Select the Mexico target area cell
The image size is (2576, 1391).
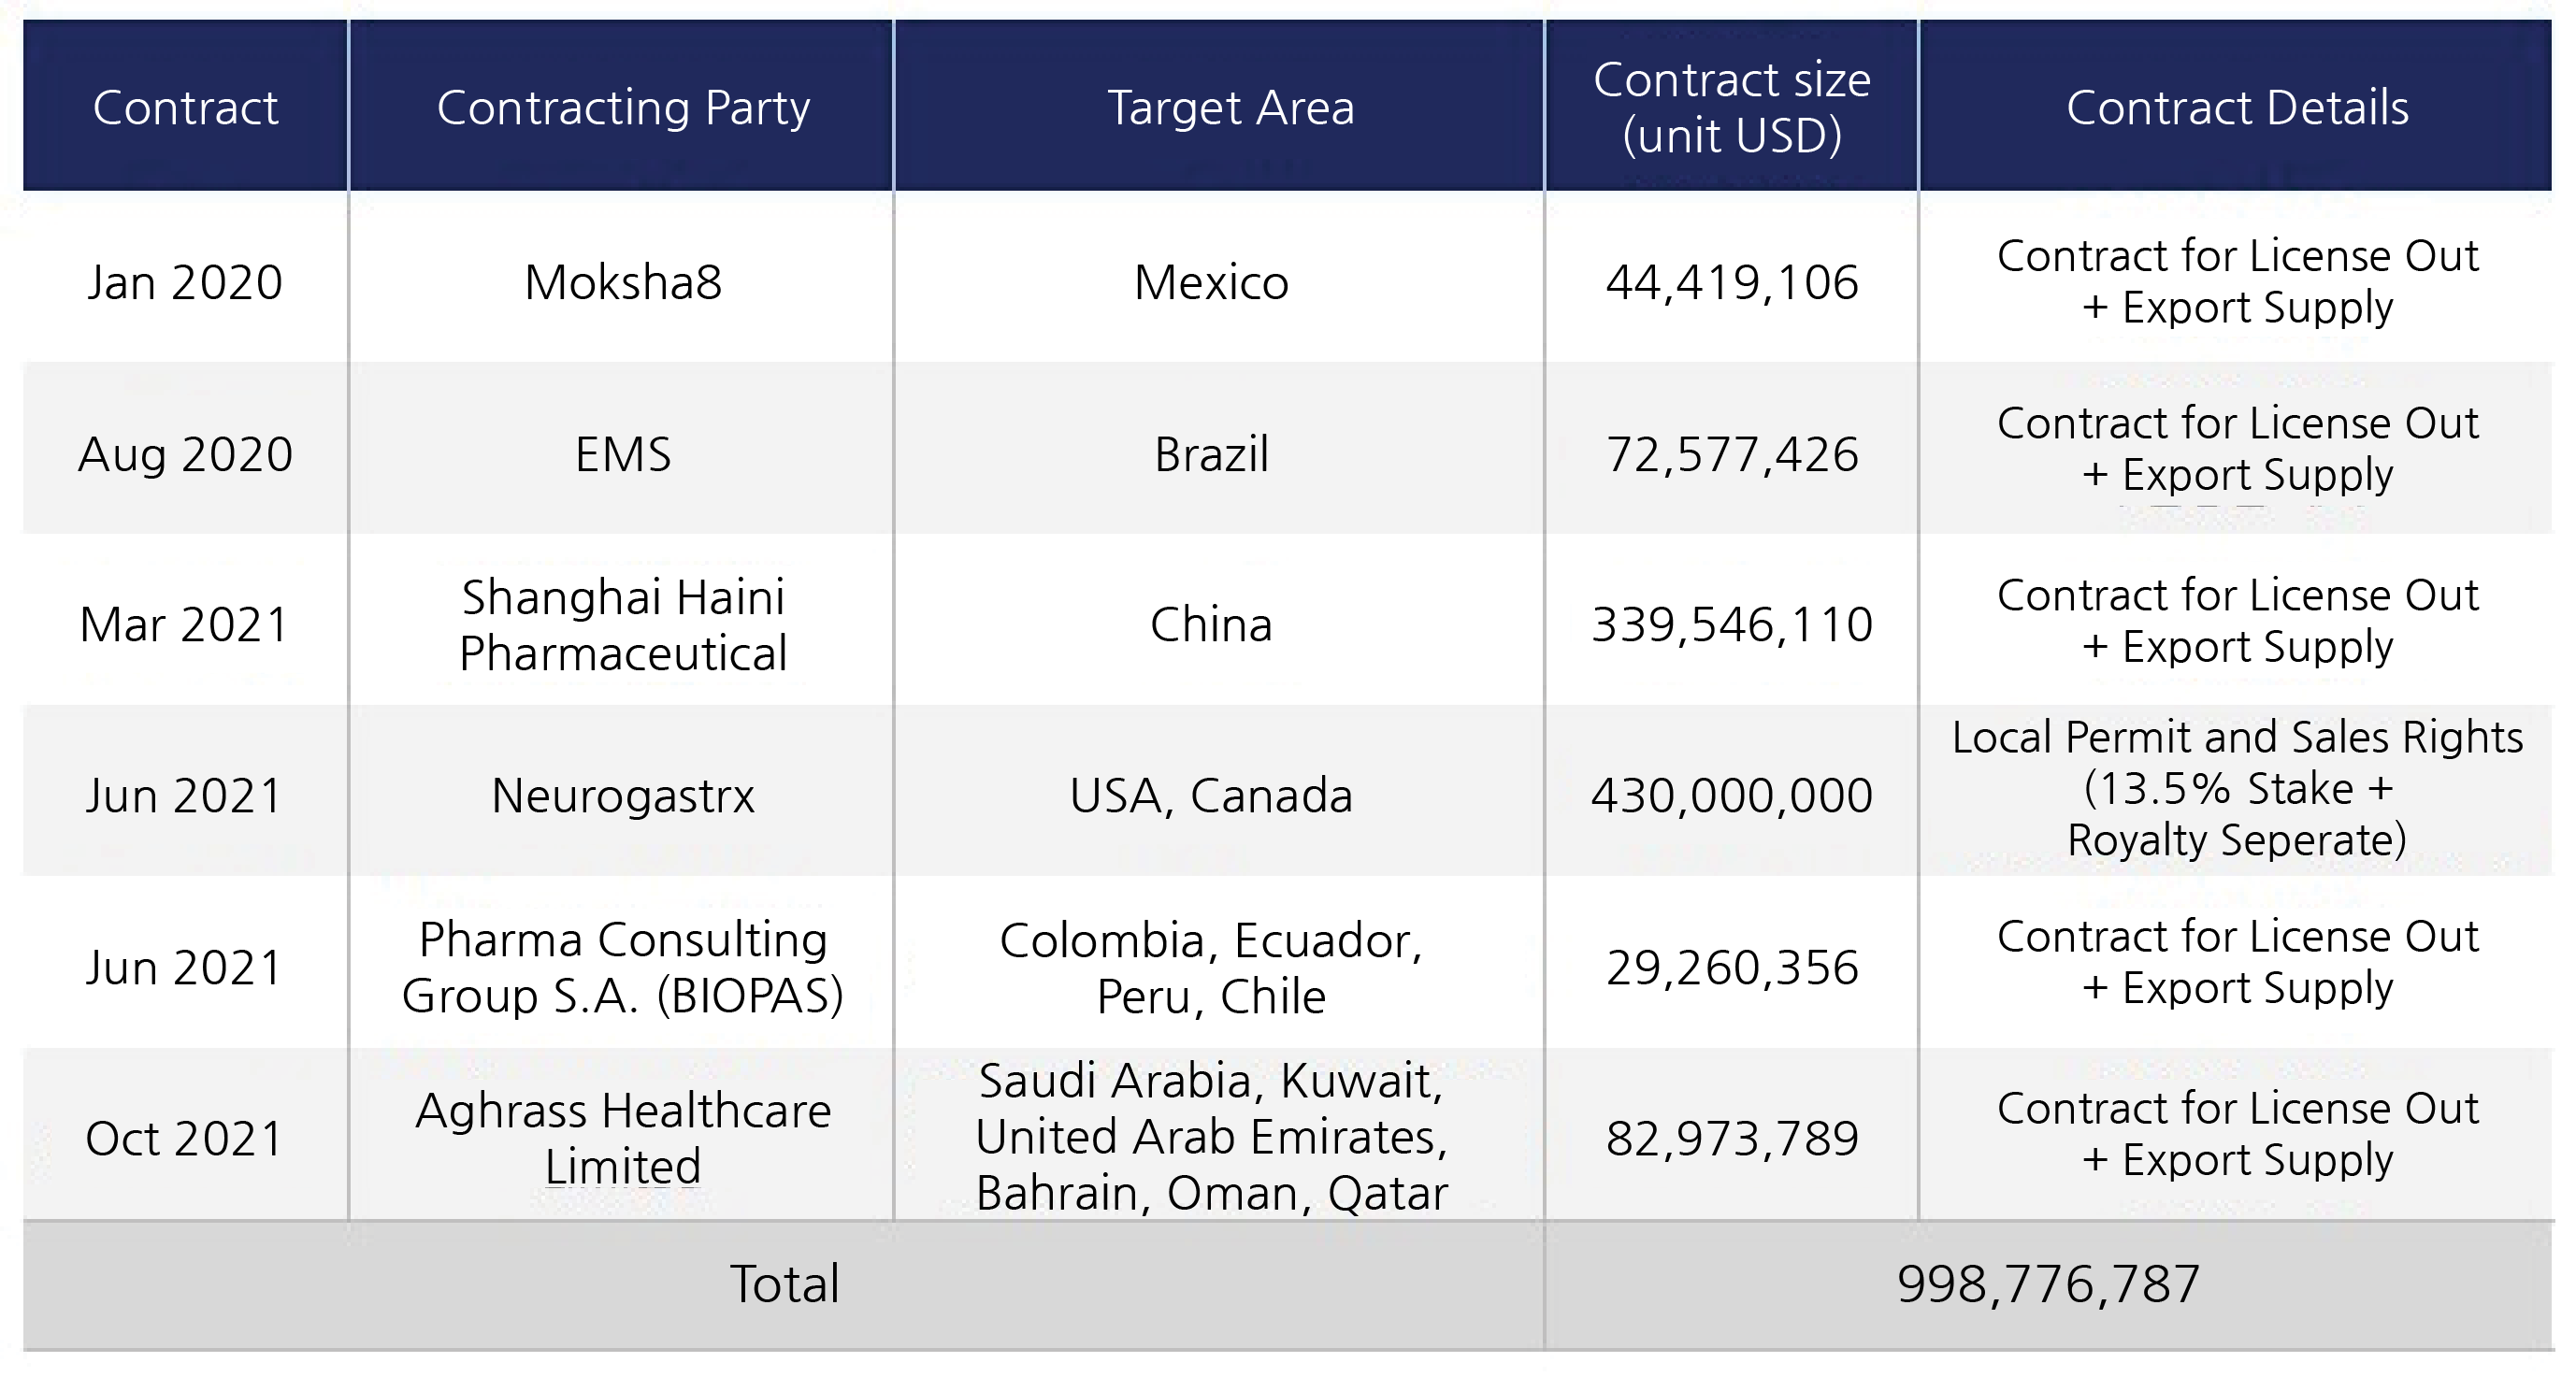[x=1211, y=282]
